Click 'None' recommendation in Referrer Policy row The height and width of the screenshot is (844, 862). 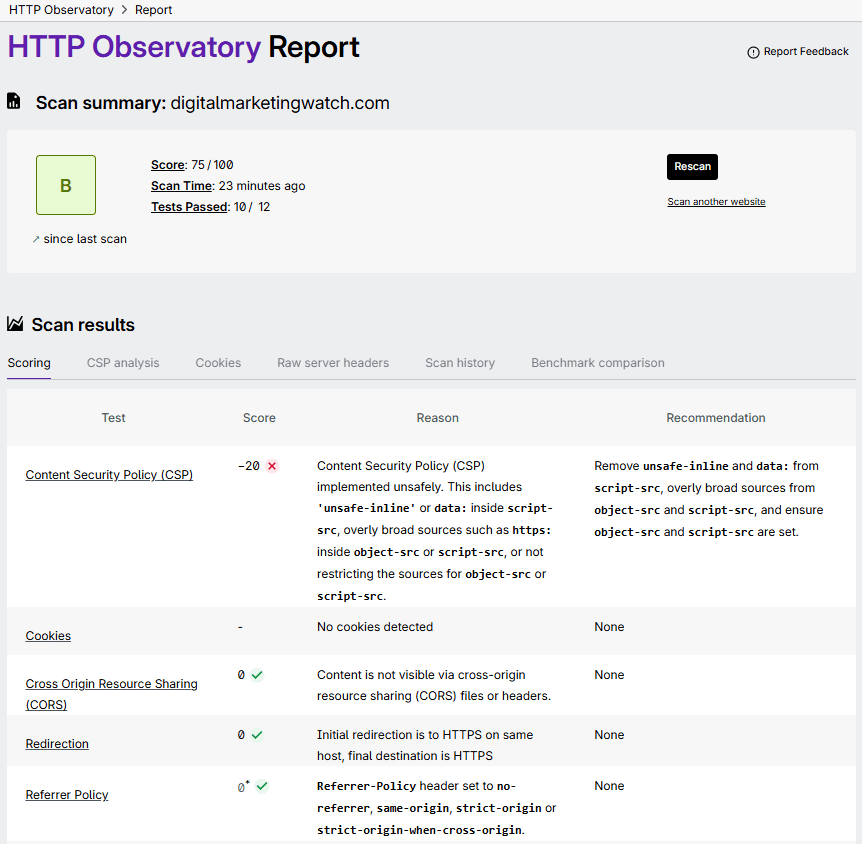609,786
